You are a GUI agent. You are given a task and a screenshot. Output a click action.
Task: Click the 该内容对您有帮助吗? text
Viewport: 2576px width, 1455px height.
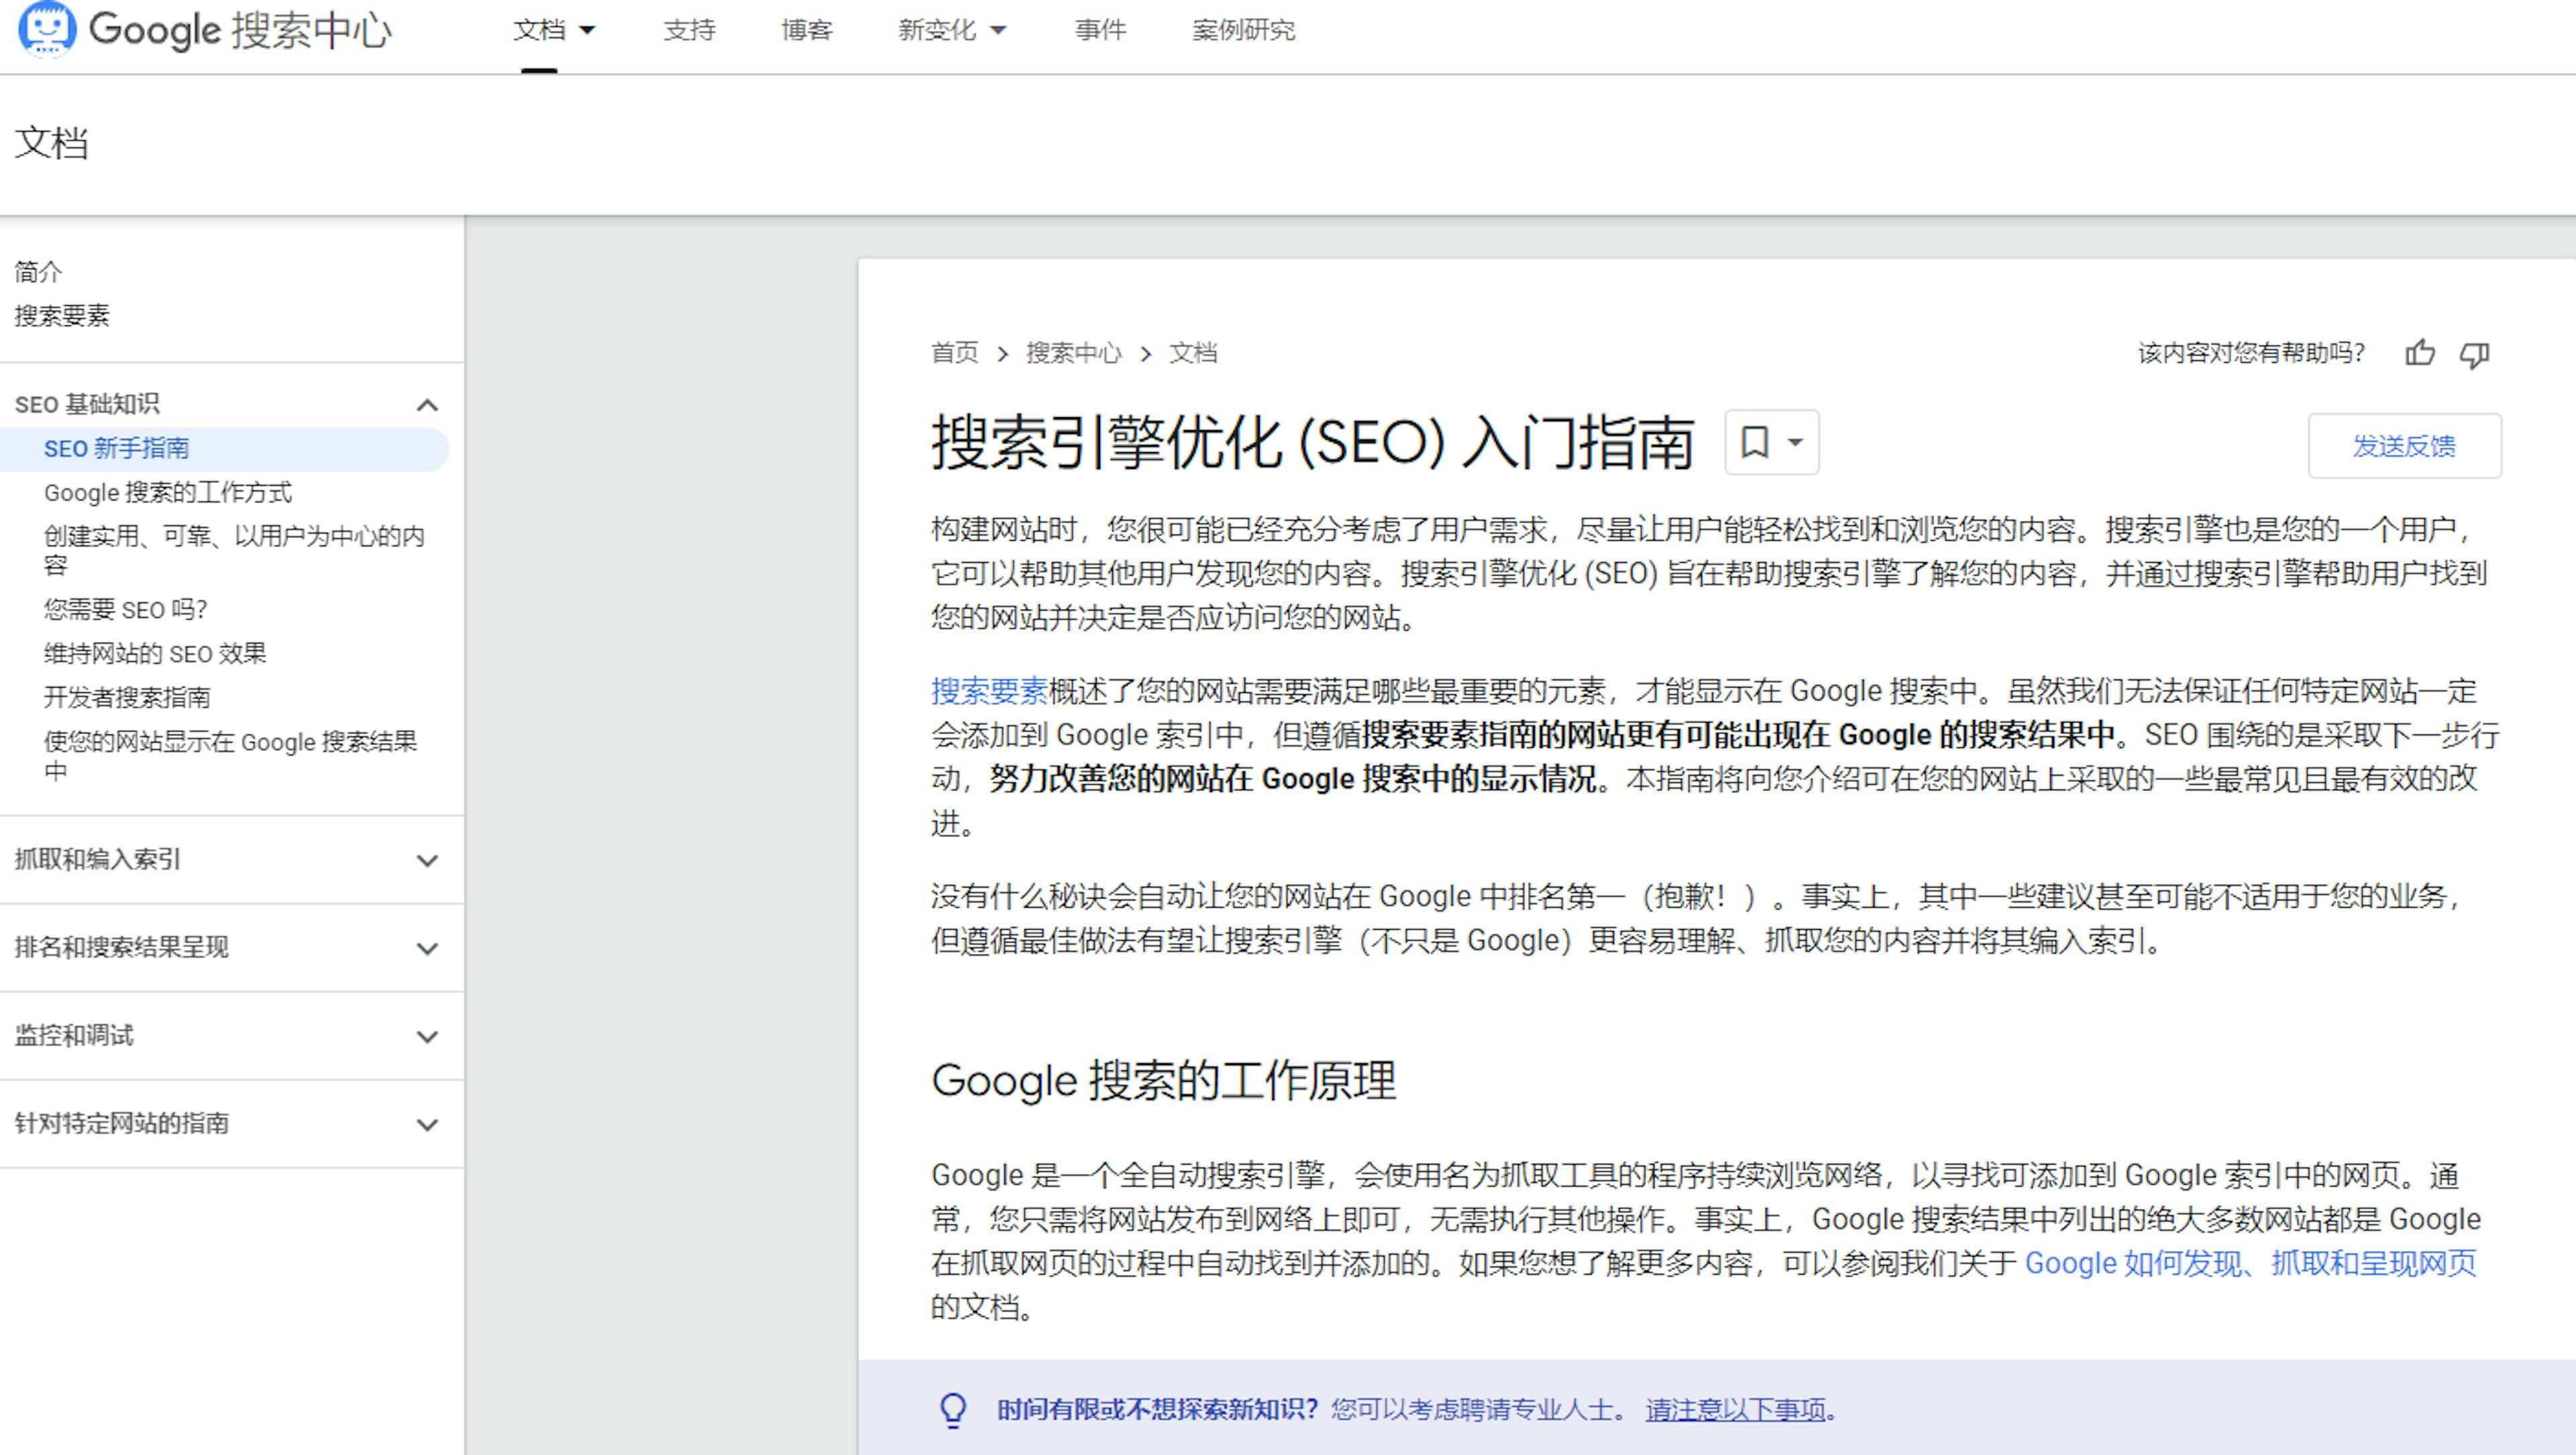click(x=2251, y=353)
